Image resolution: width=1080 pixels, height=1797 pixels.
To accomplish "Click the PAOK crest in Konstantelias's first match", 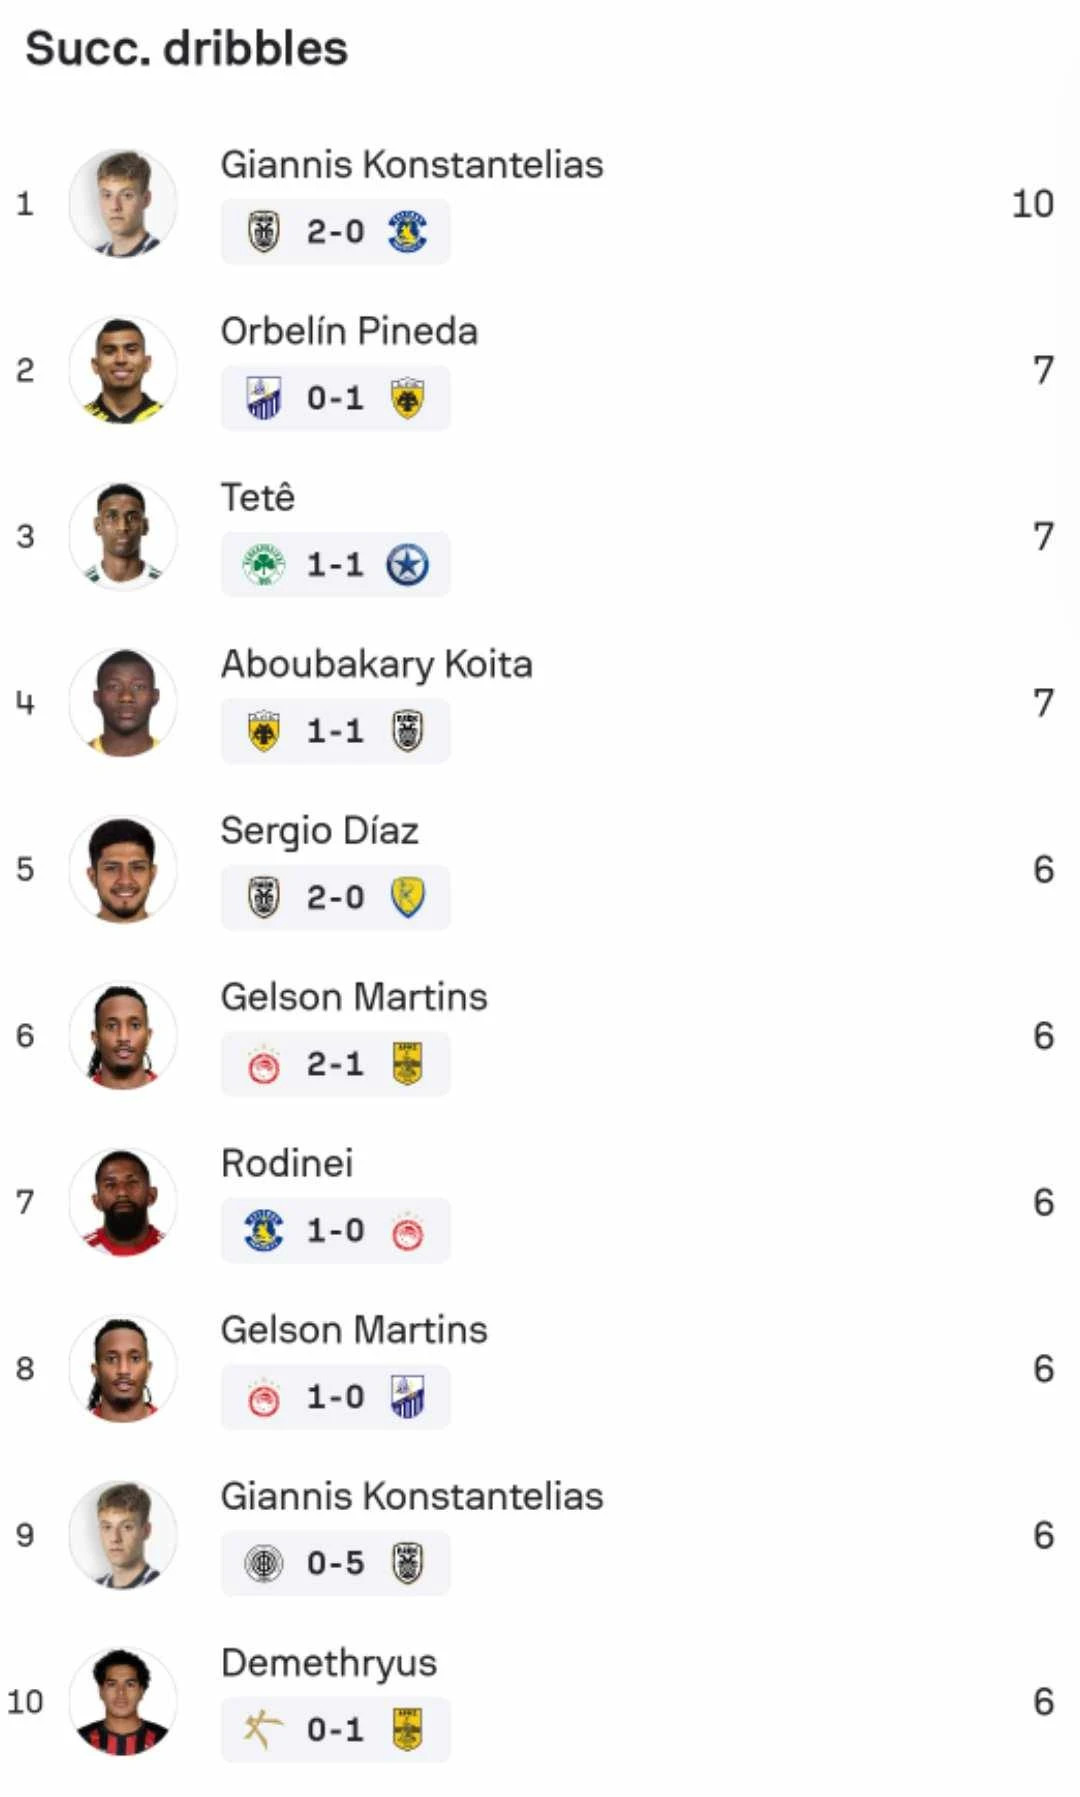I will point(265,230).
